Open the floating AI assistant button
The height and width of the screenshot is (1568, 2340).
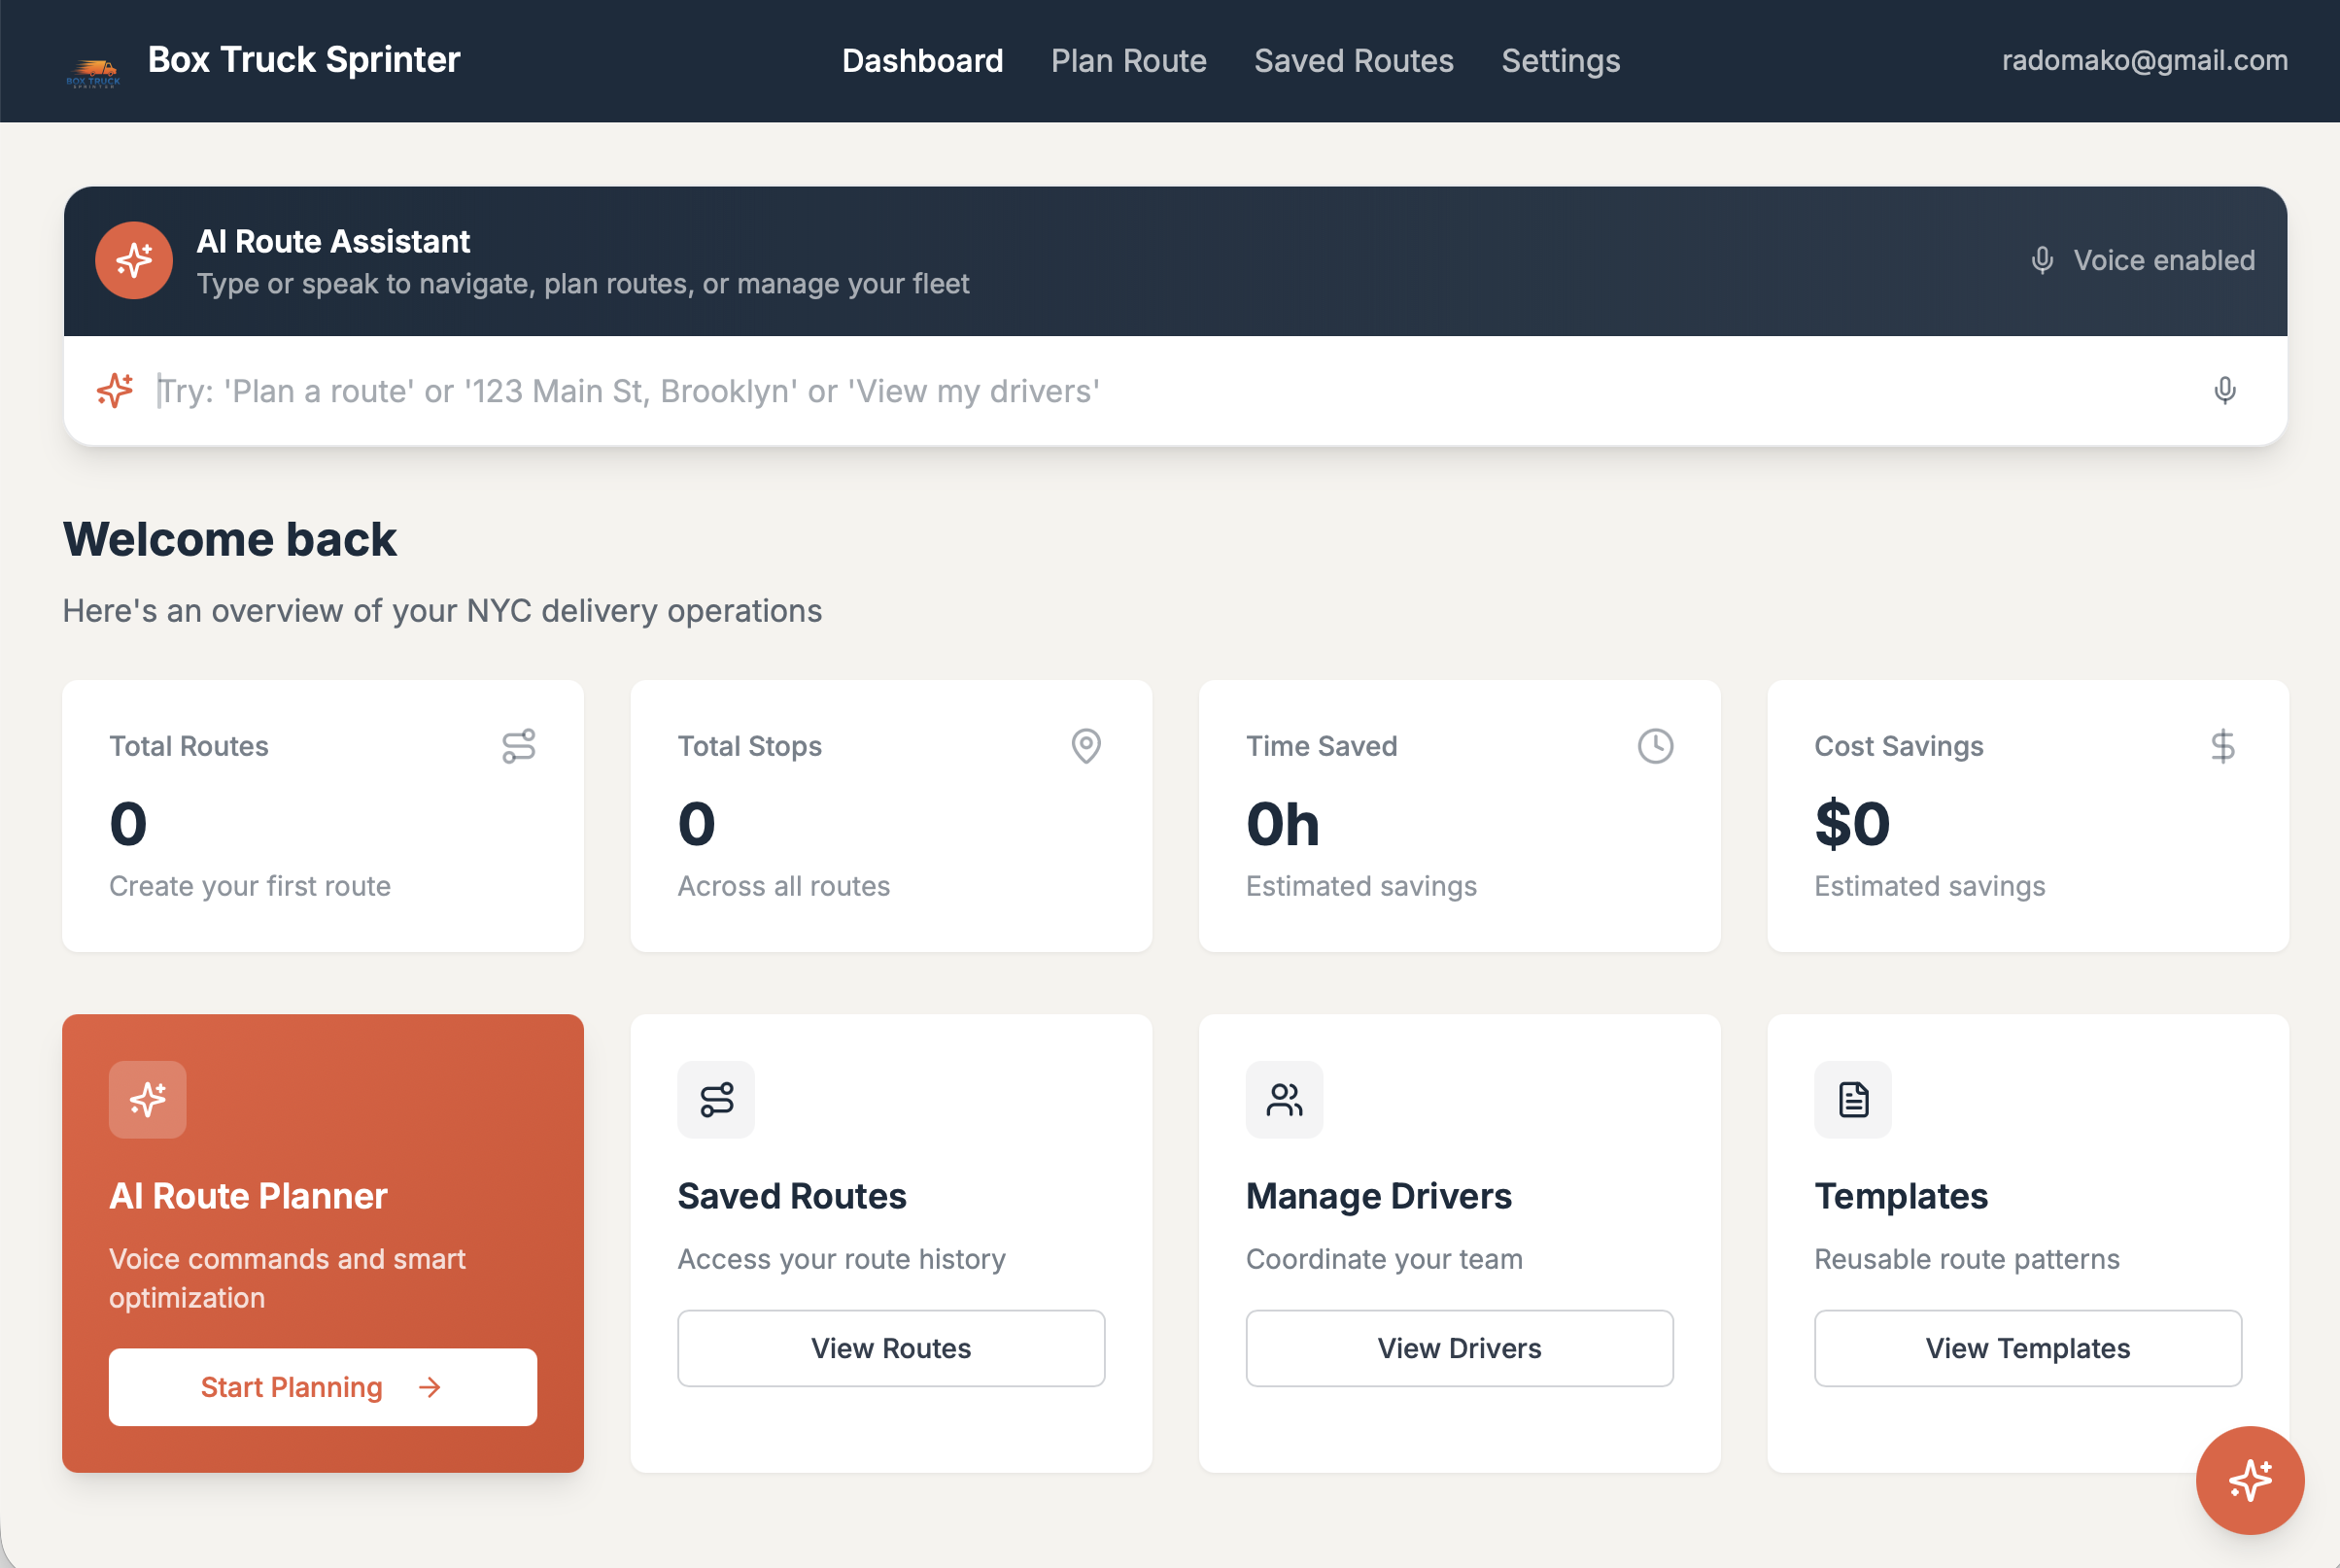click(x=2250, y=1481)
